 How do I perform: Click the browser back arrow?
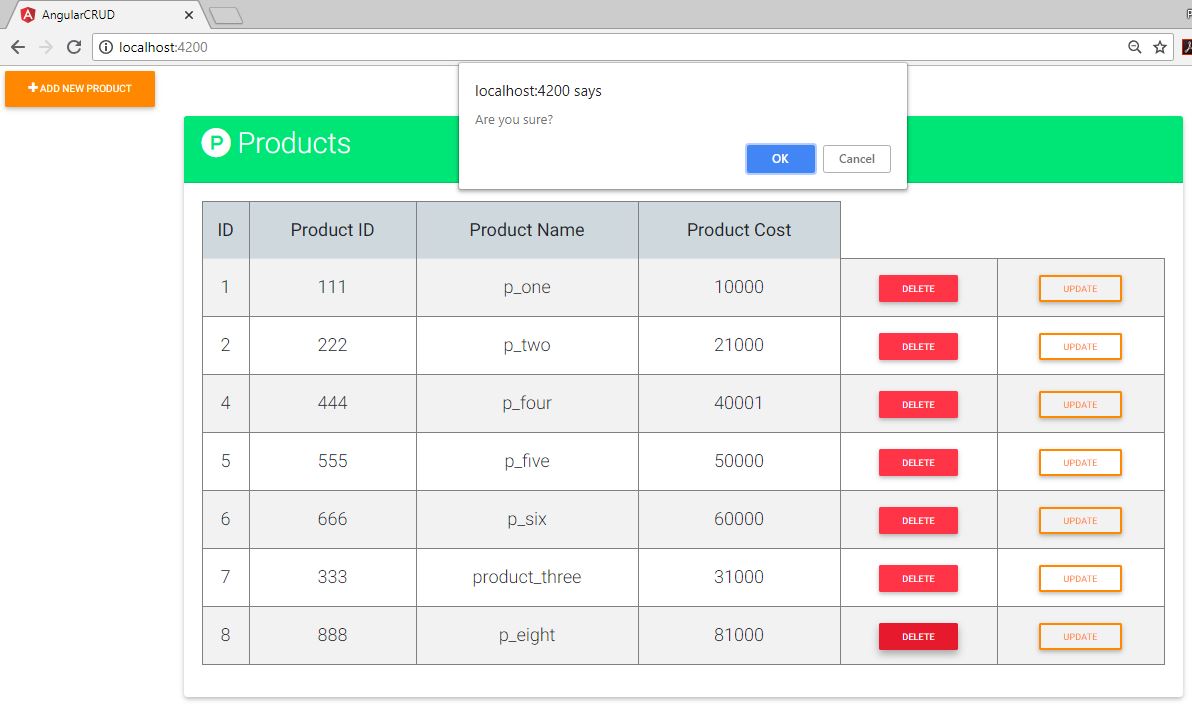pos(17,46)
